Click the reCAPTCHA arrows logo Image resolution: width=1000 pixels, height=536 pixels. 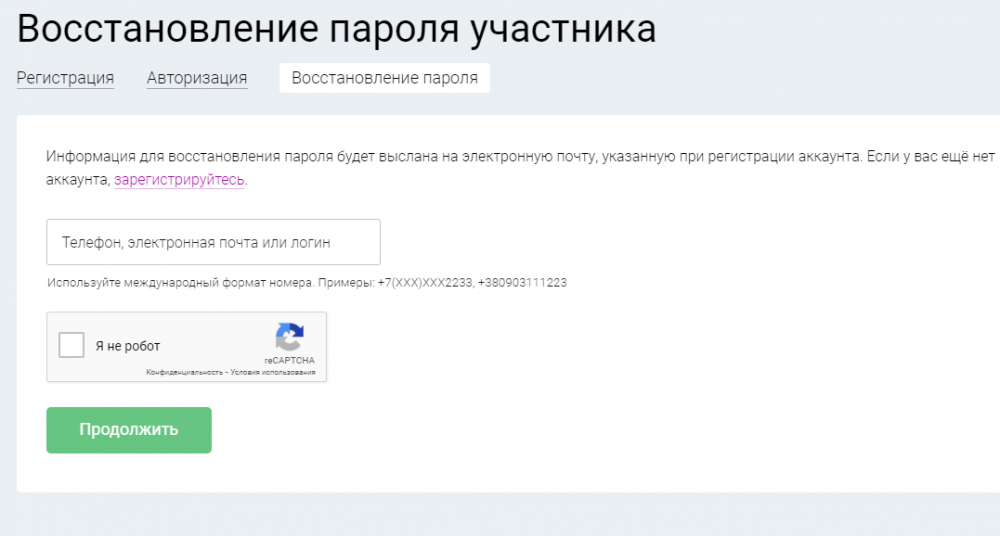289,337
